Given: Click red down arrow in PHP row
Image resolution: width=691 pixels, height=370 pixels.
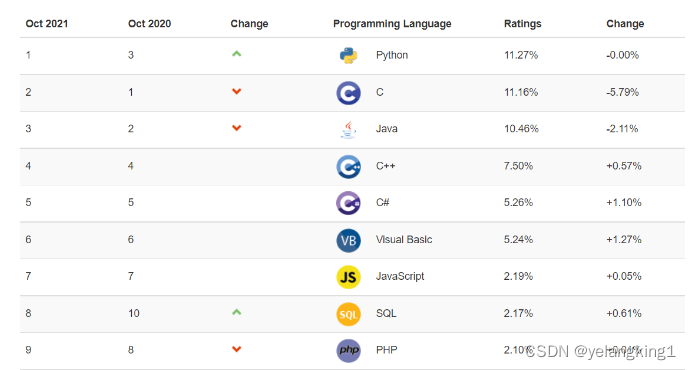Looking at the screenshot, I should 237,349.
